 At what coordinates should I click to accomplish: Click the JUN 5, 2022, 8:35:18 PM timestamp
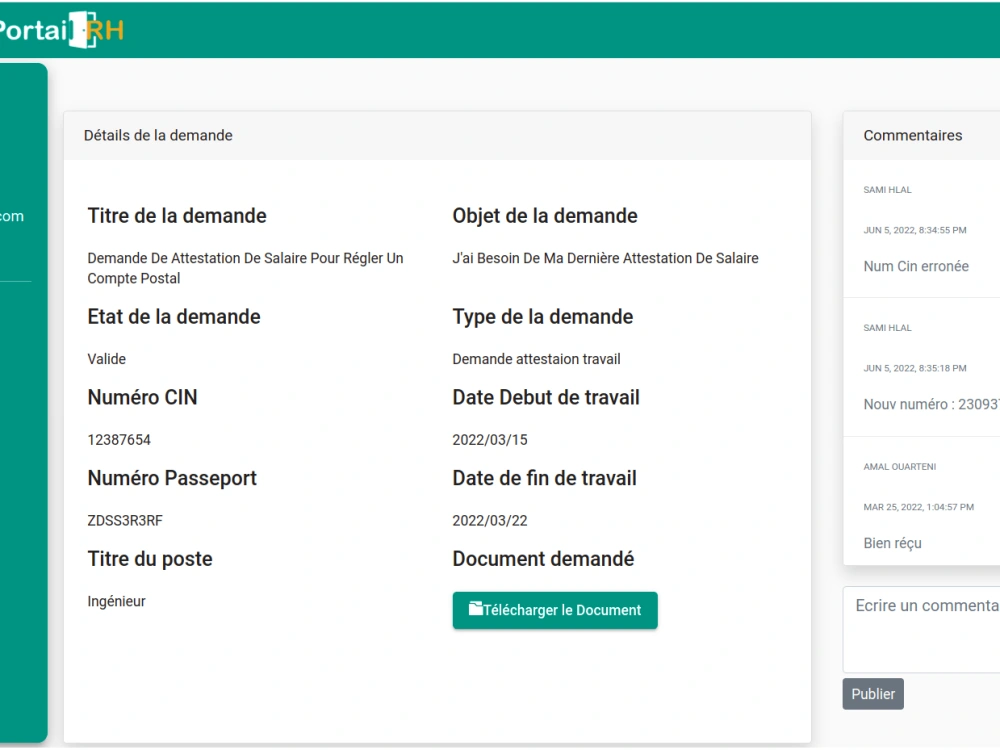915,369
